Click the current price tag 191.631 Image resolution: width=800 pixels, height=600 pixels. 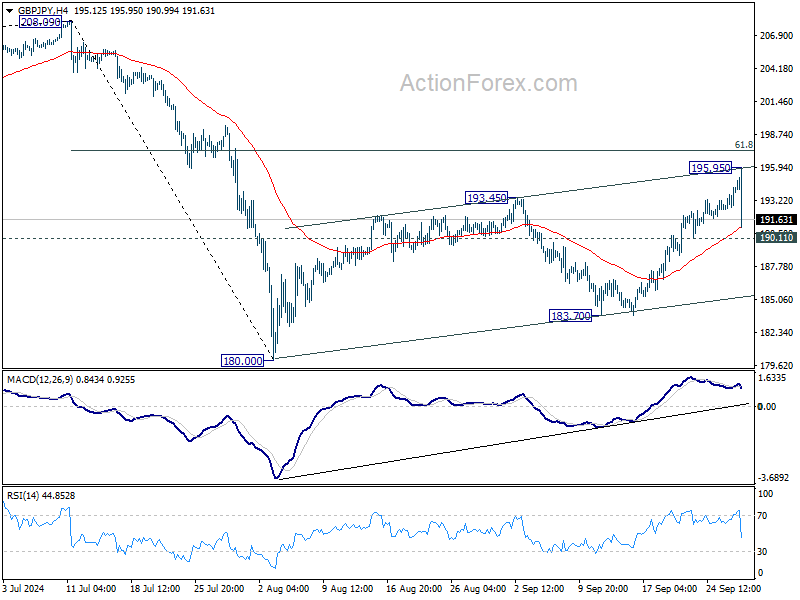pos(776,219)
